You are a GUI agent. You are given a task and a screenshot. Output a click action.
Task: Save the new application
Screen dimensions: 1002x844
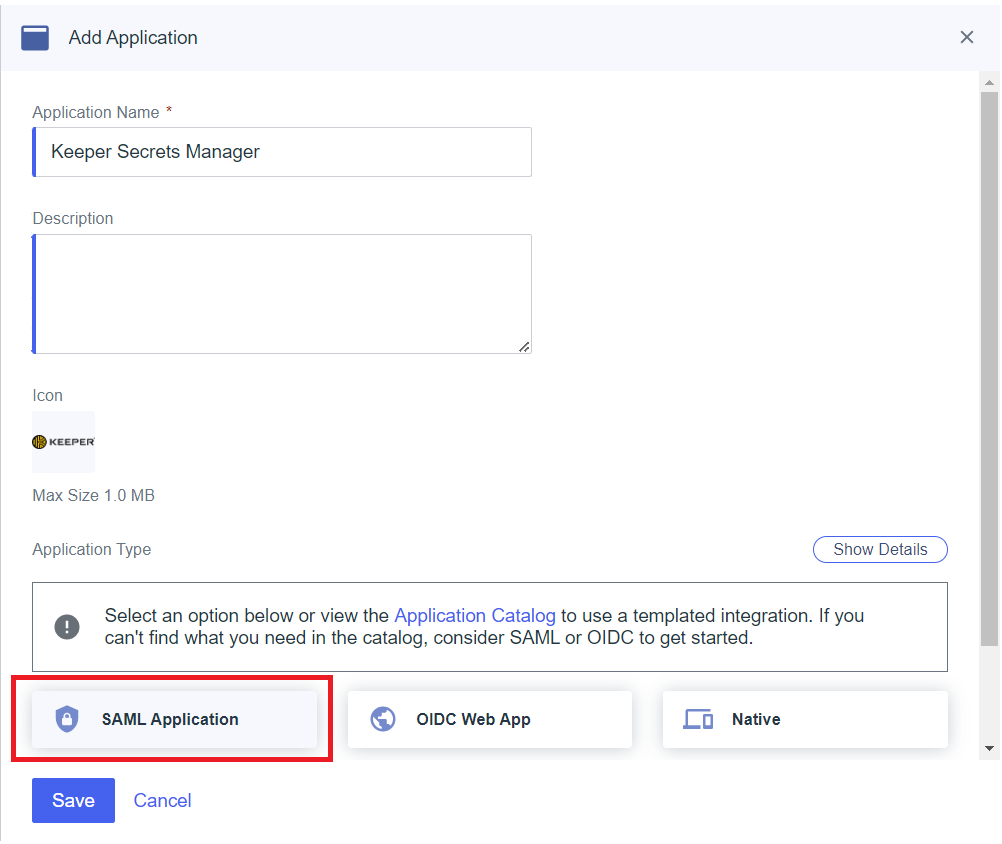tap(73, 800)
